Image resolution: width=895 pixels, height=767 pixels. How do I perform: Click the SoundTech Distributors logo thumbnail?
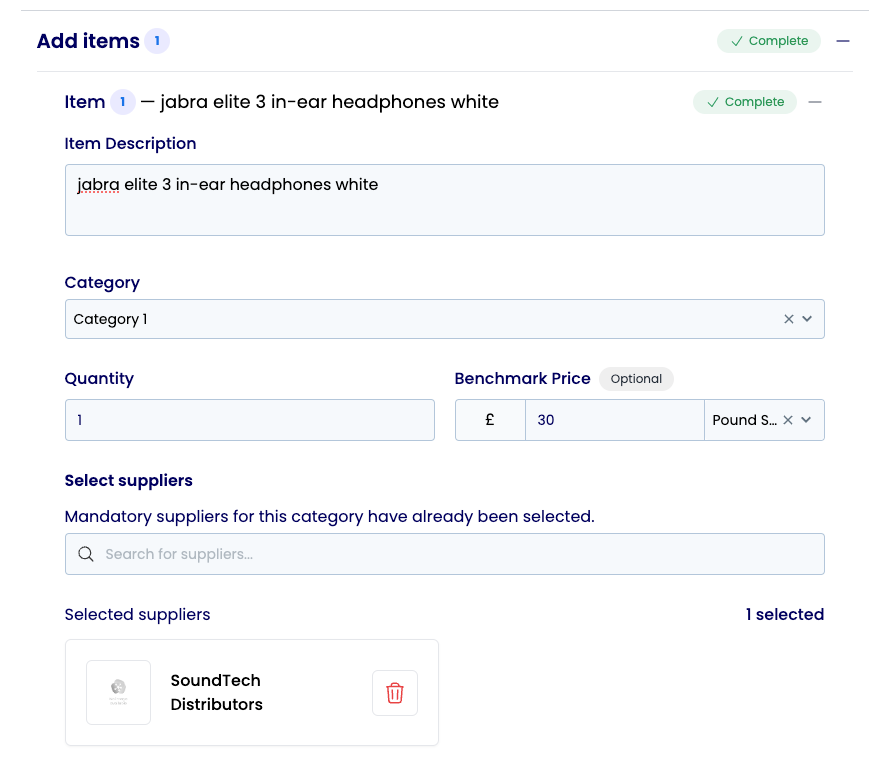point(118,693)
